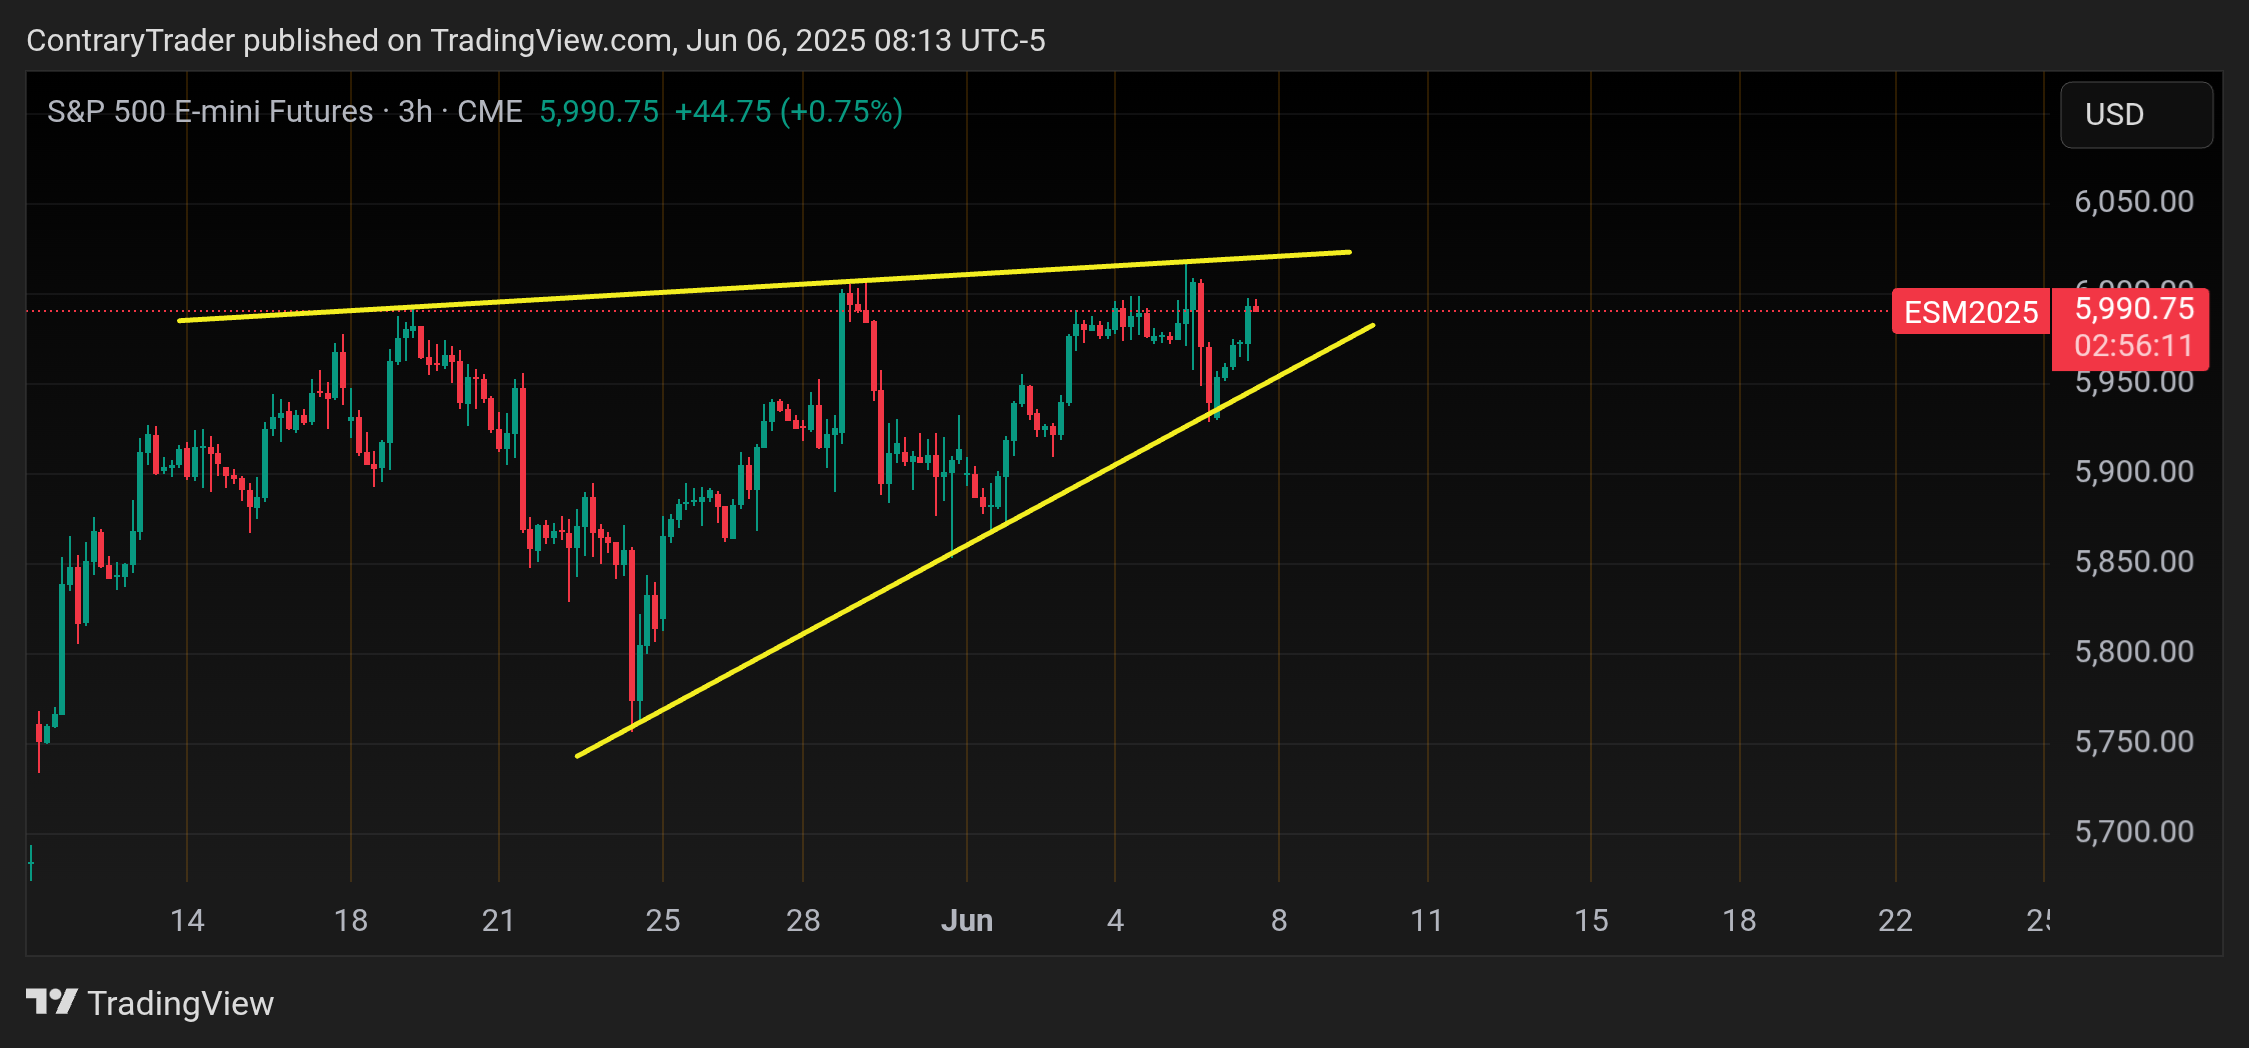The image size is (2249, 1048).
Task: Click the 5,900.00 price axis label
Action: [x=2134, y=472]
